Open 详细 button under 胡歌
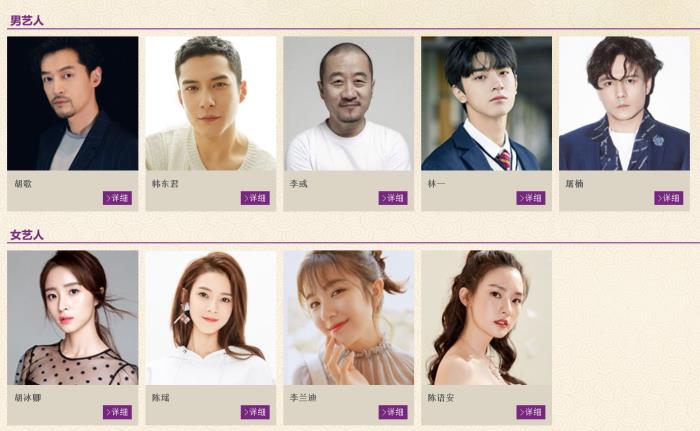This screenshot has width=700, height=431. pos(117,198)
